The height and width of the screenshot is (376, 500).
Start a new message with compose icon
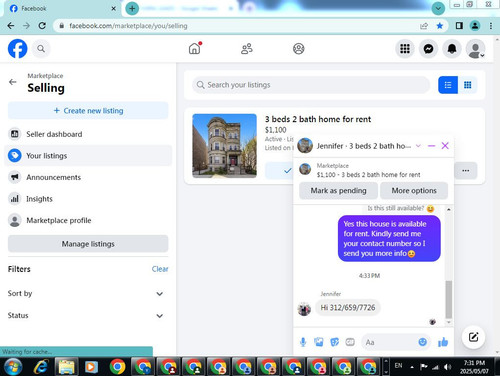(473, 337)
